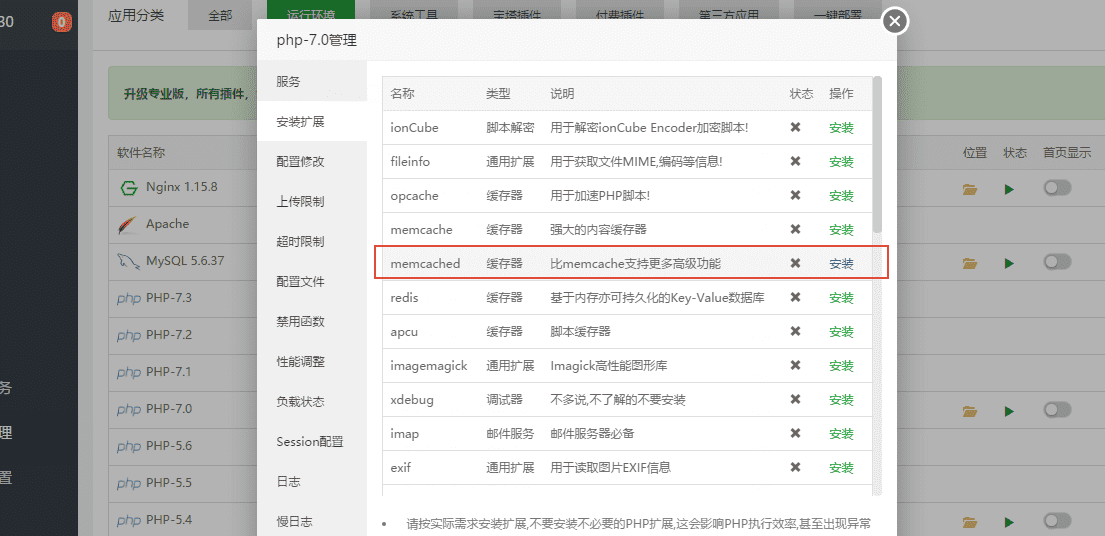Switch to the 配置修改 section
This screenshot has width=1105, height=536.
pyautogui.click(x=300, y=161)
